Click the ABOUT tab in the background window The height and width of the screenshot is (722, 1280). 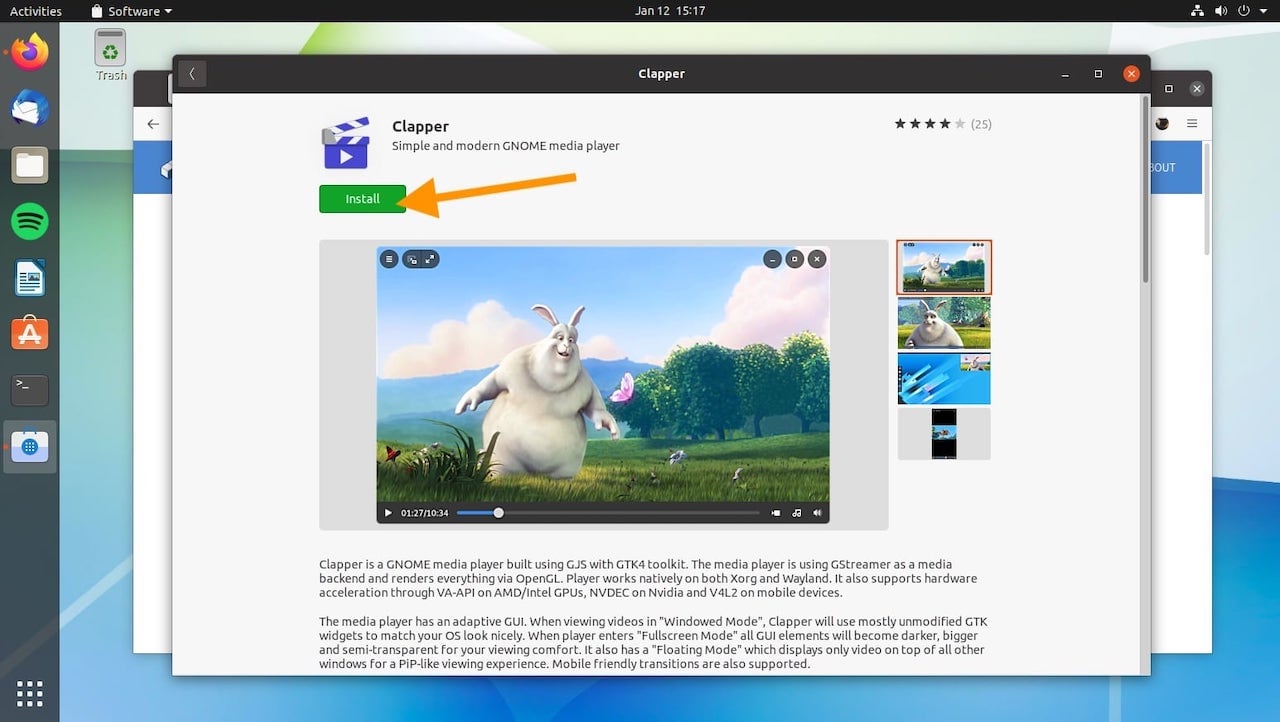click(x=1163, y=168)
